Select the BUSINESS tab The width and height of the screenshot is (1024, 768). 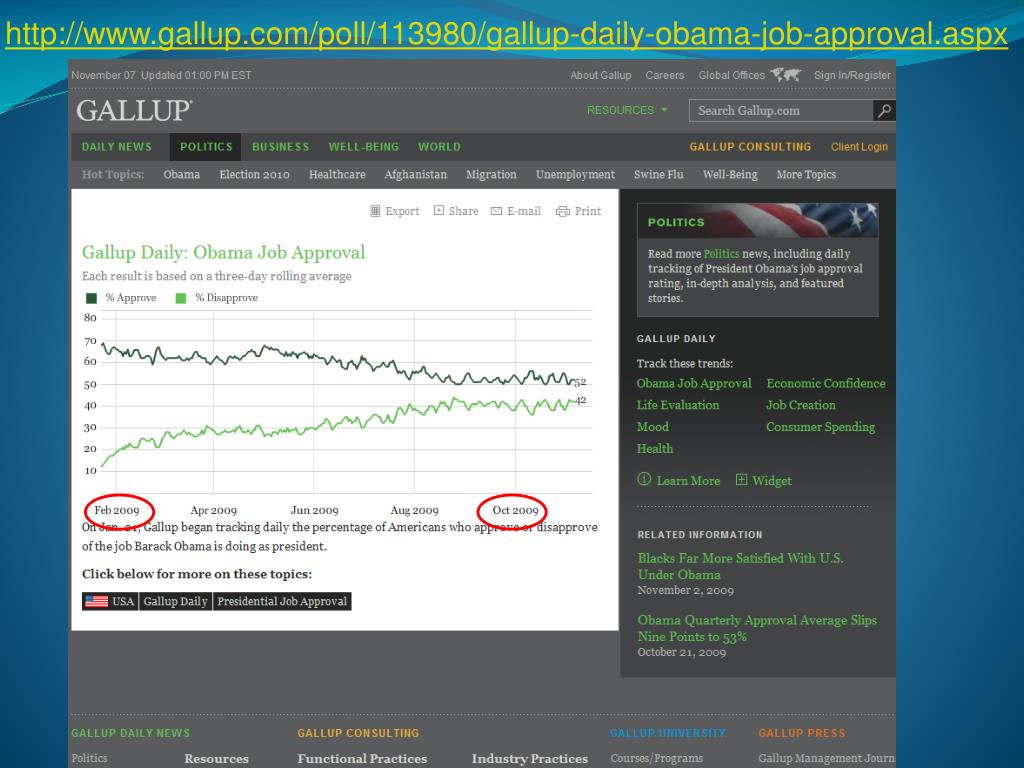point(281,147)
